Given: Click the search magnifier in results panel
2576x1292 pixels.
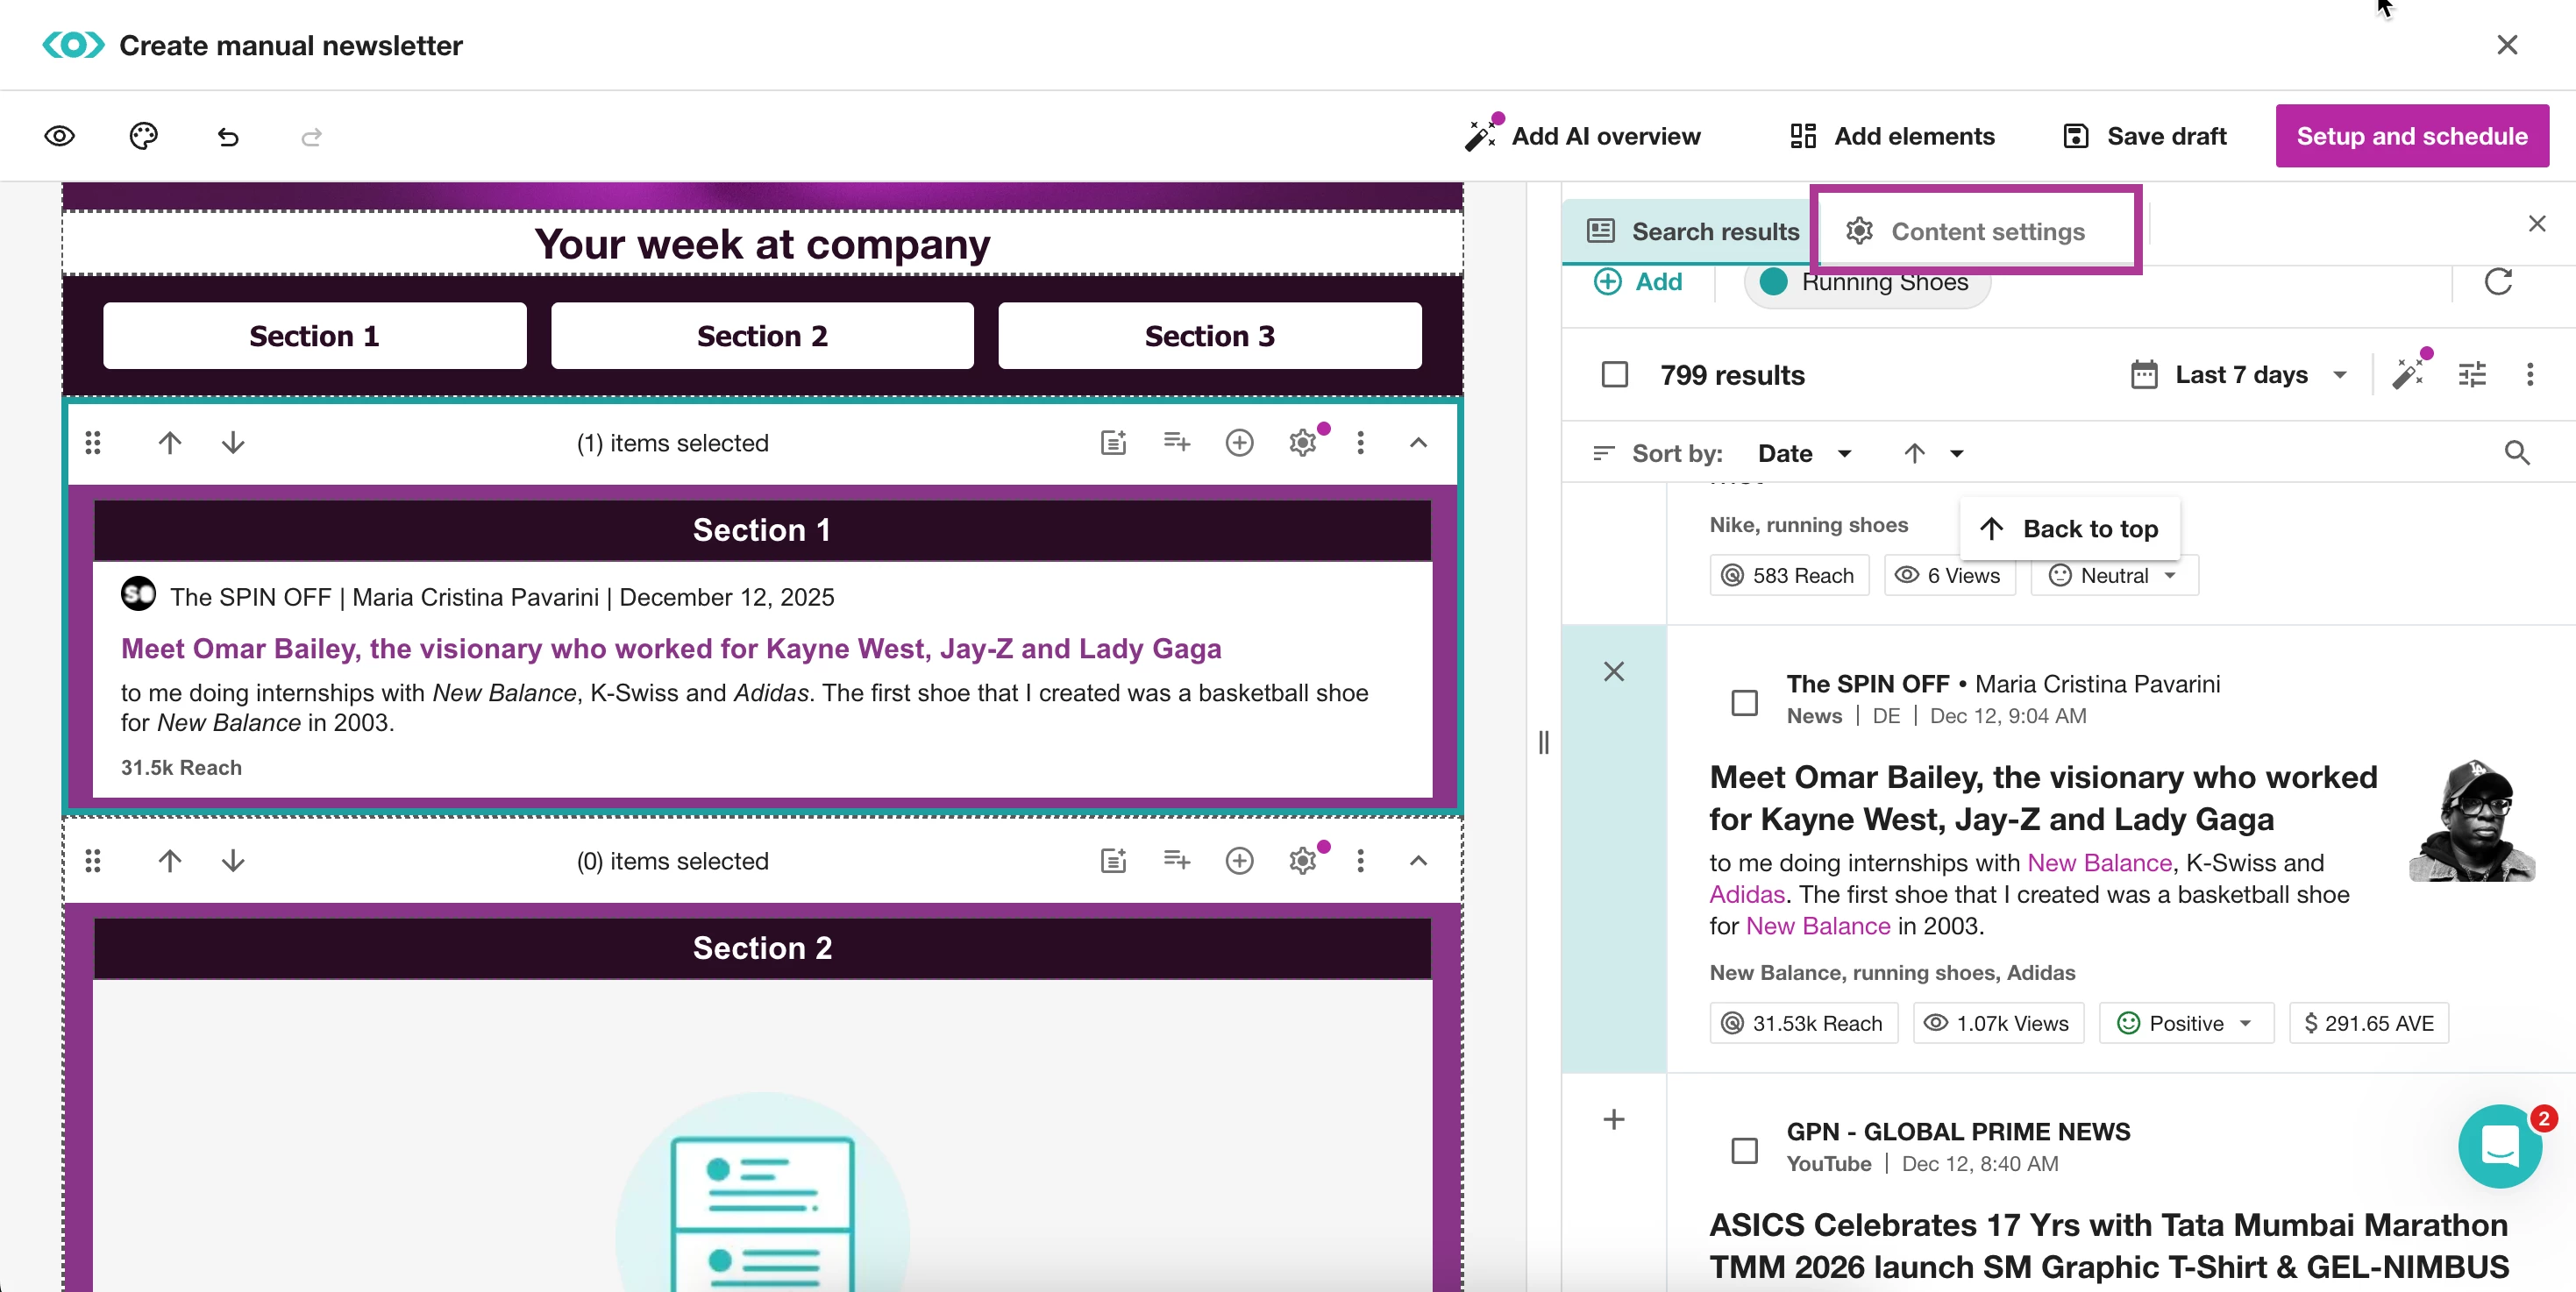Looking at the screenshot, I should [x=2516, y=453].
